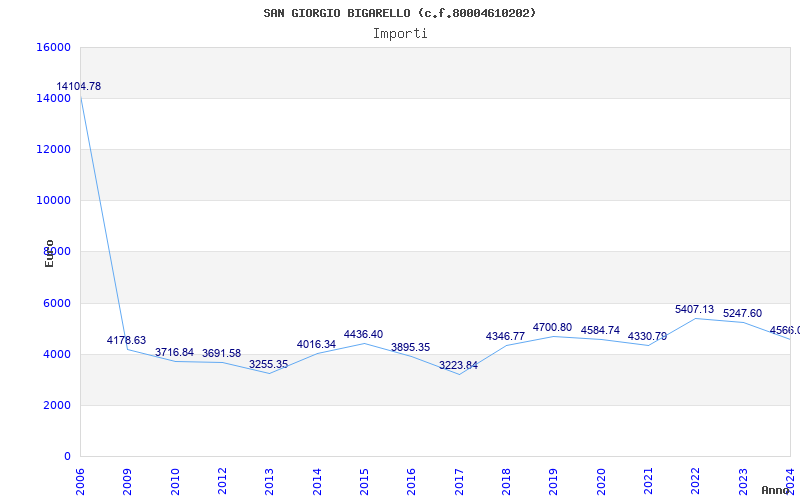Click the 14000 y-axis tick
The height and width of the screenshot is (500, 800).
tap(54, 98)
